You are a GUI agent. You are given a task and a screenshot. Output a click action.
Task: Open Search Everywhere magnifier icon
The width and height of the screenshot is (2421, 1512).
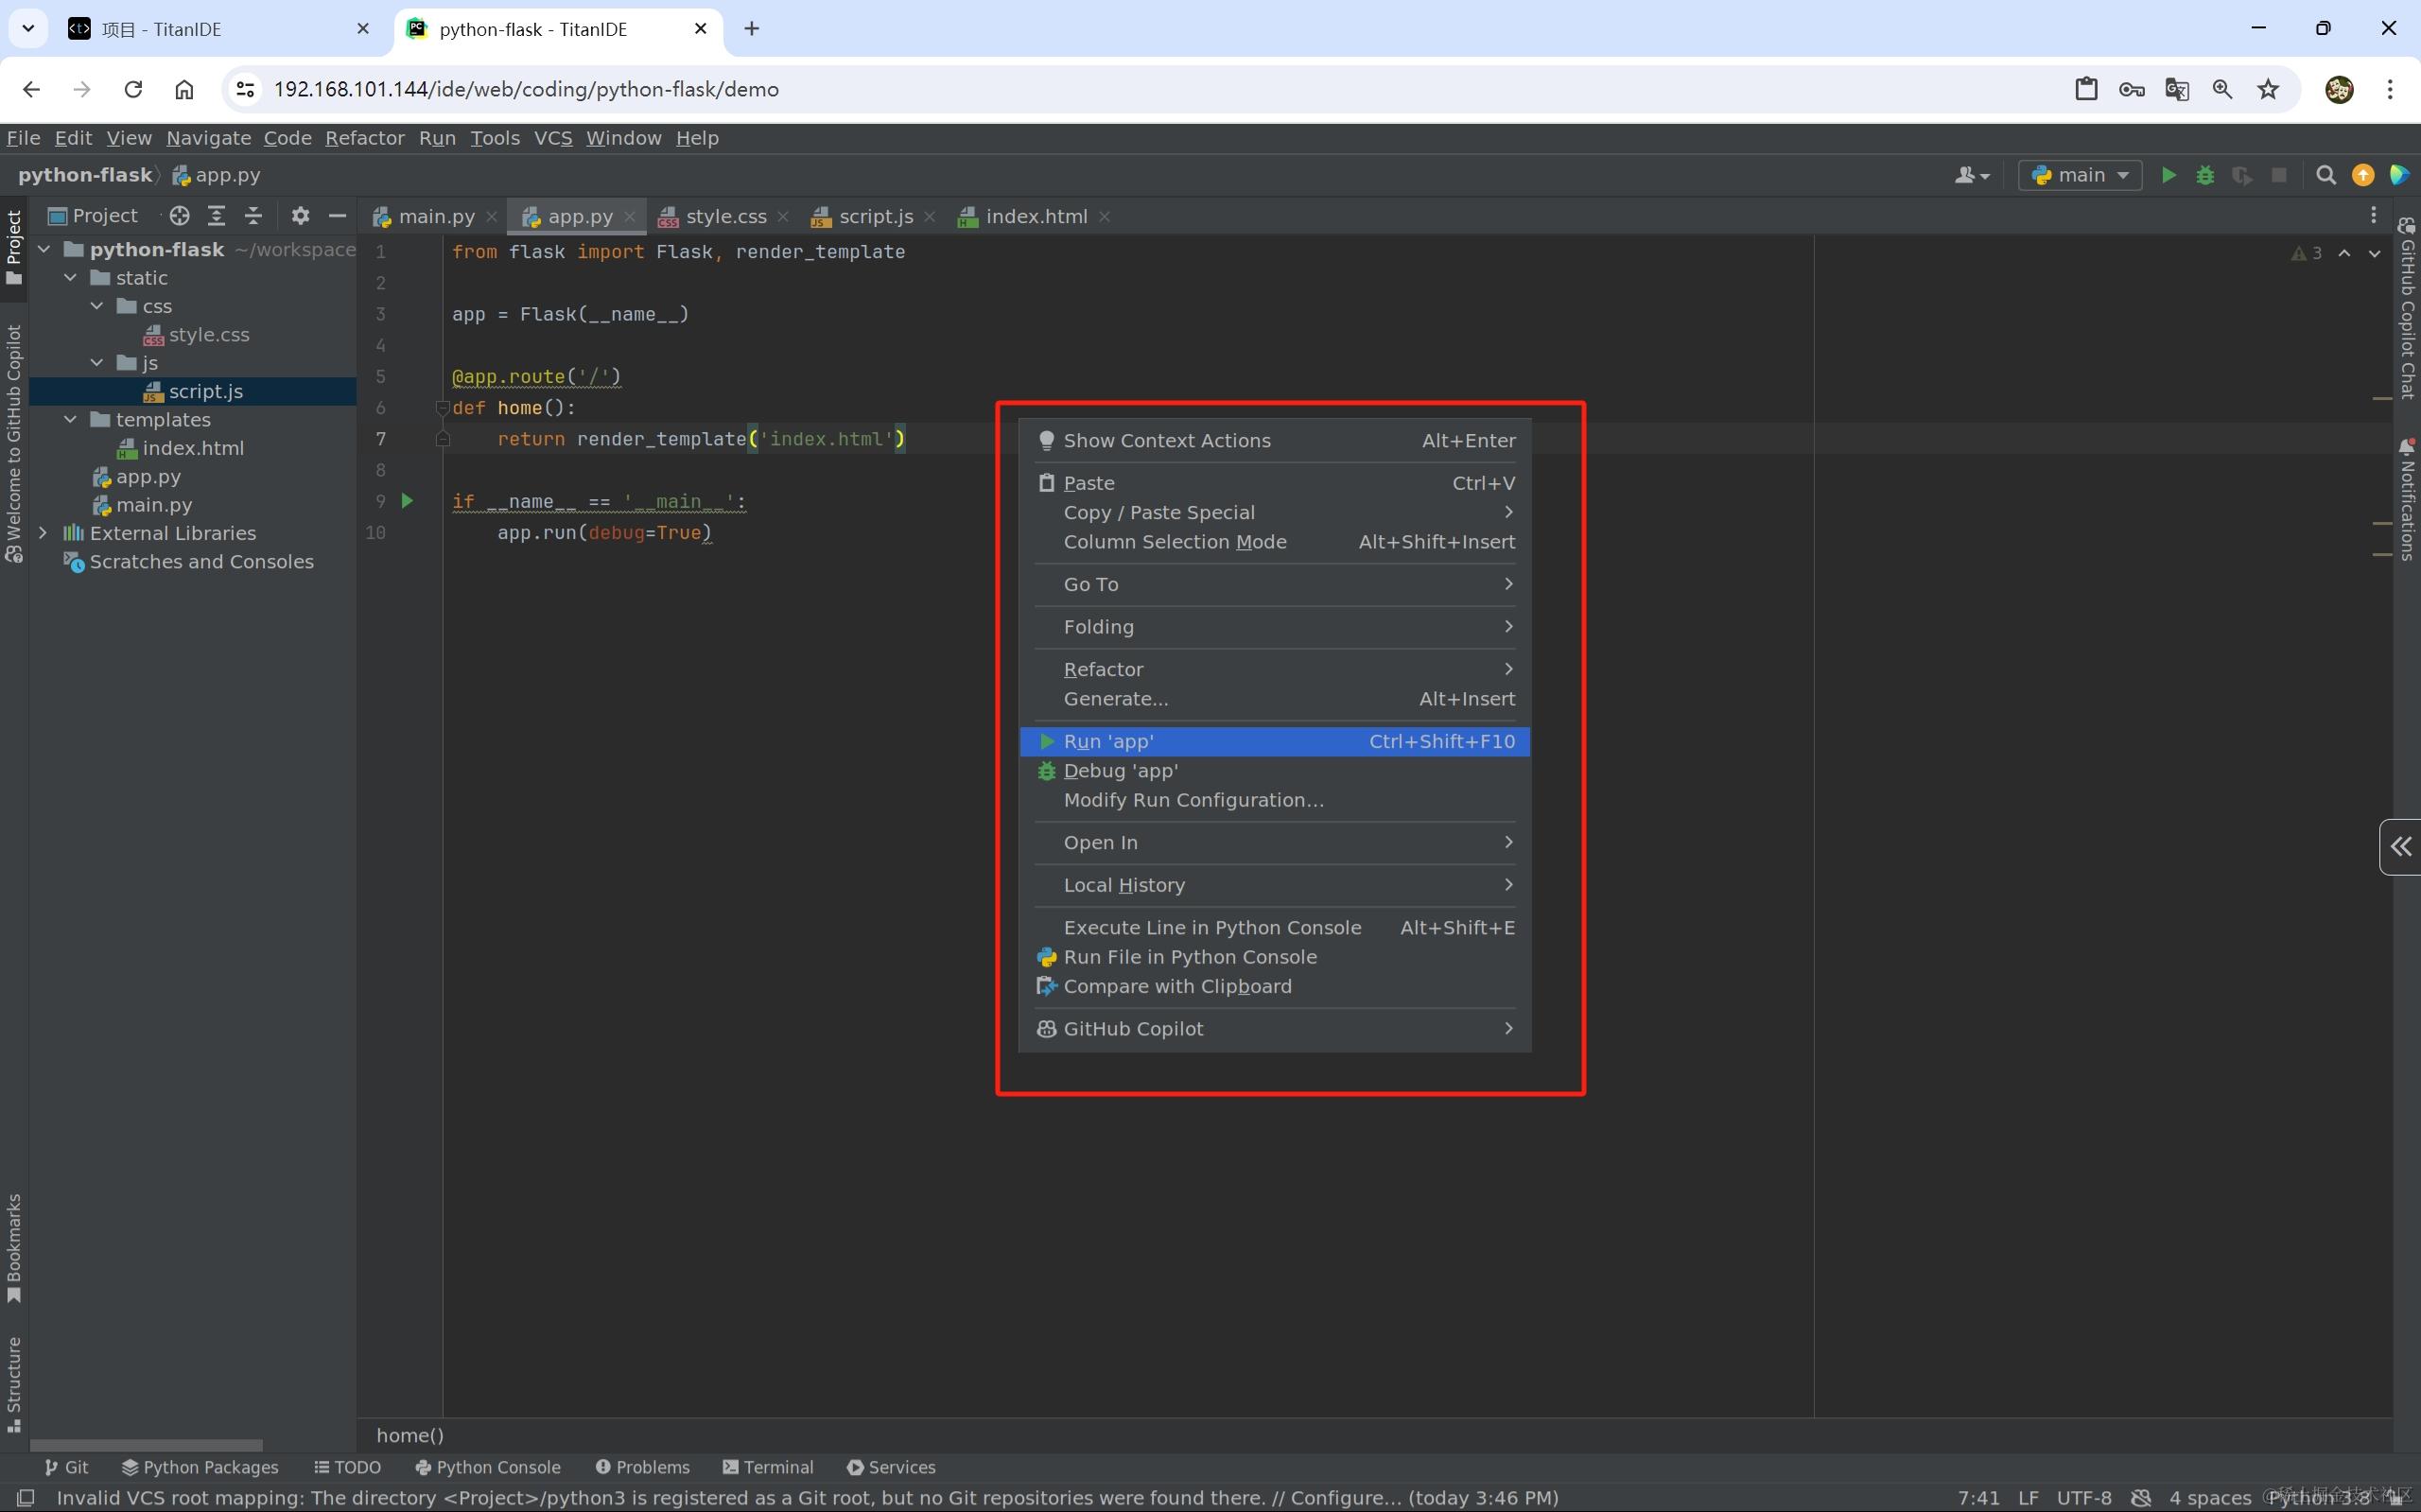pos(2326,175)
